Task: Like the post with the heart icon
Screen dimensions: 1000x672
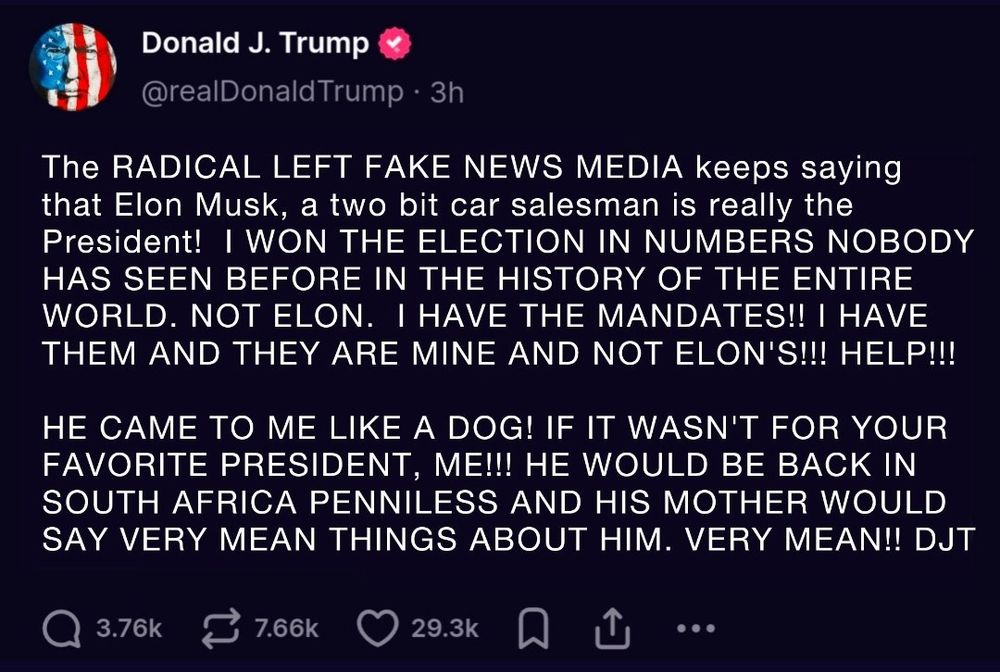Action: tap(378, 627)
